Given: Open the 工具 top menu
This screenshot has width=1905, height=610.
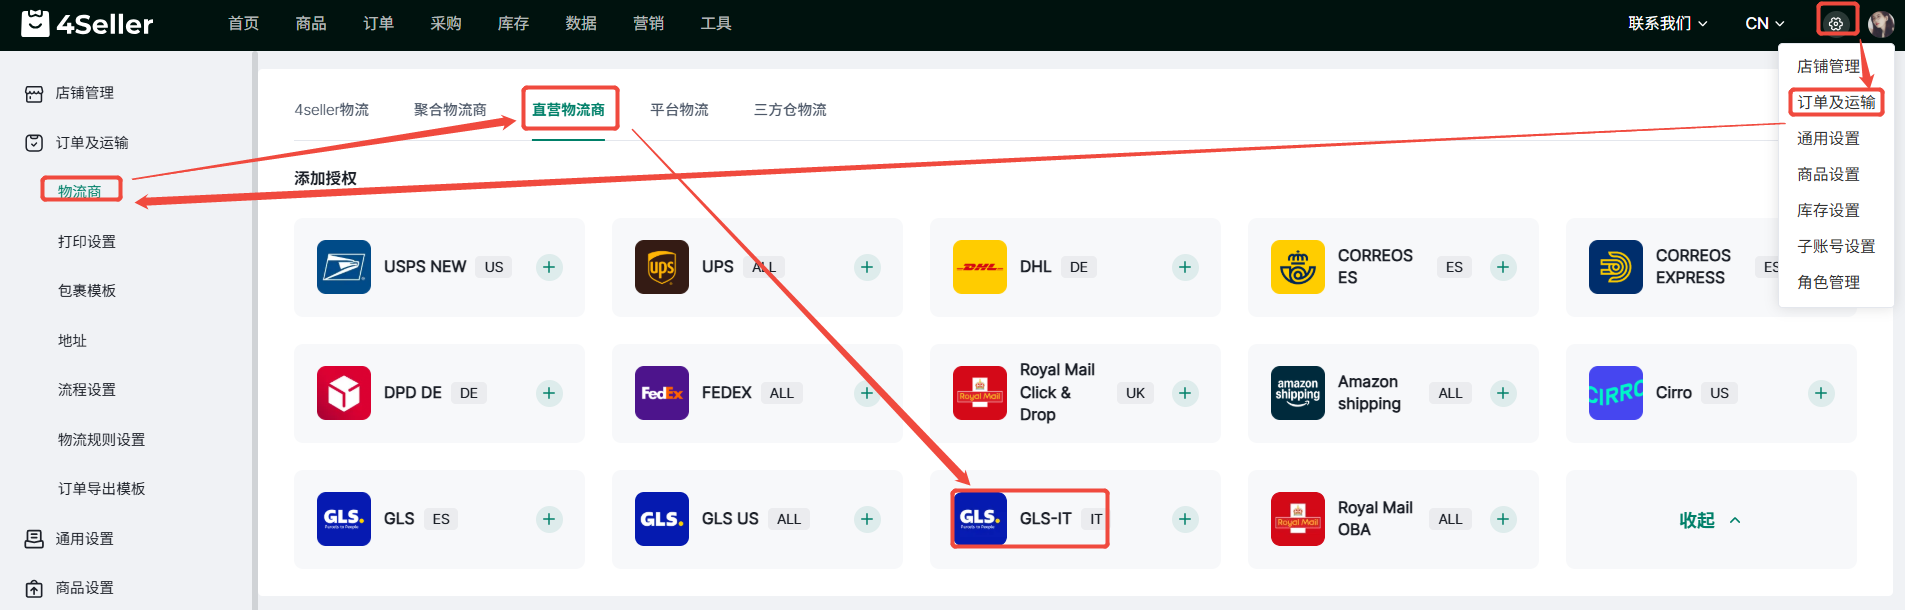Looking at the screenshot, I should click(716, 23).
